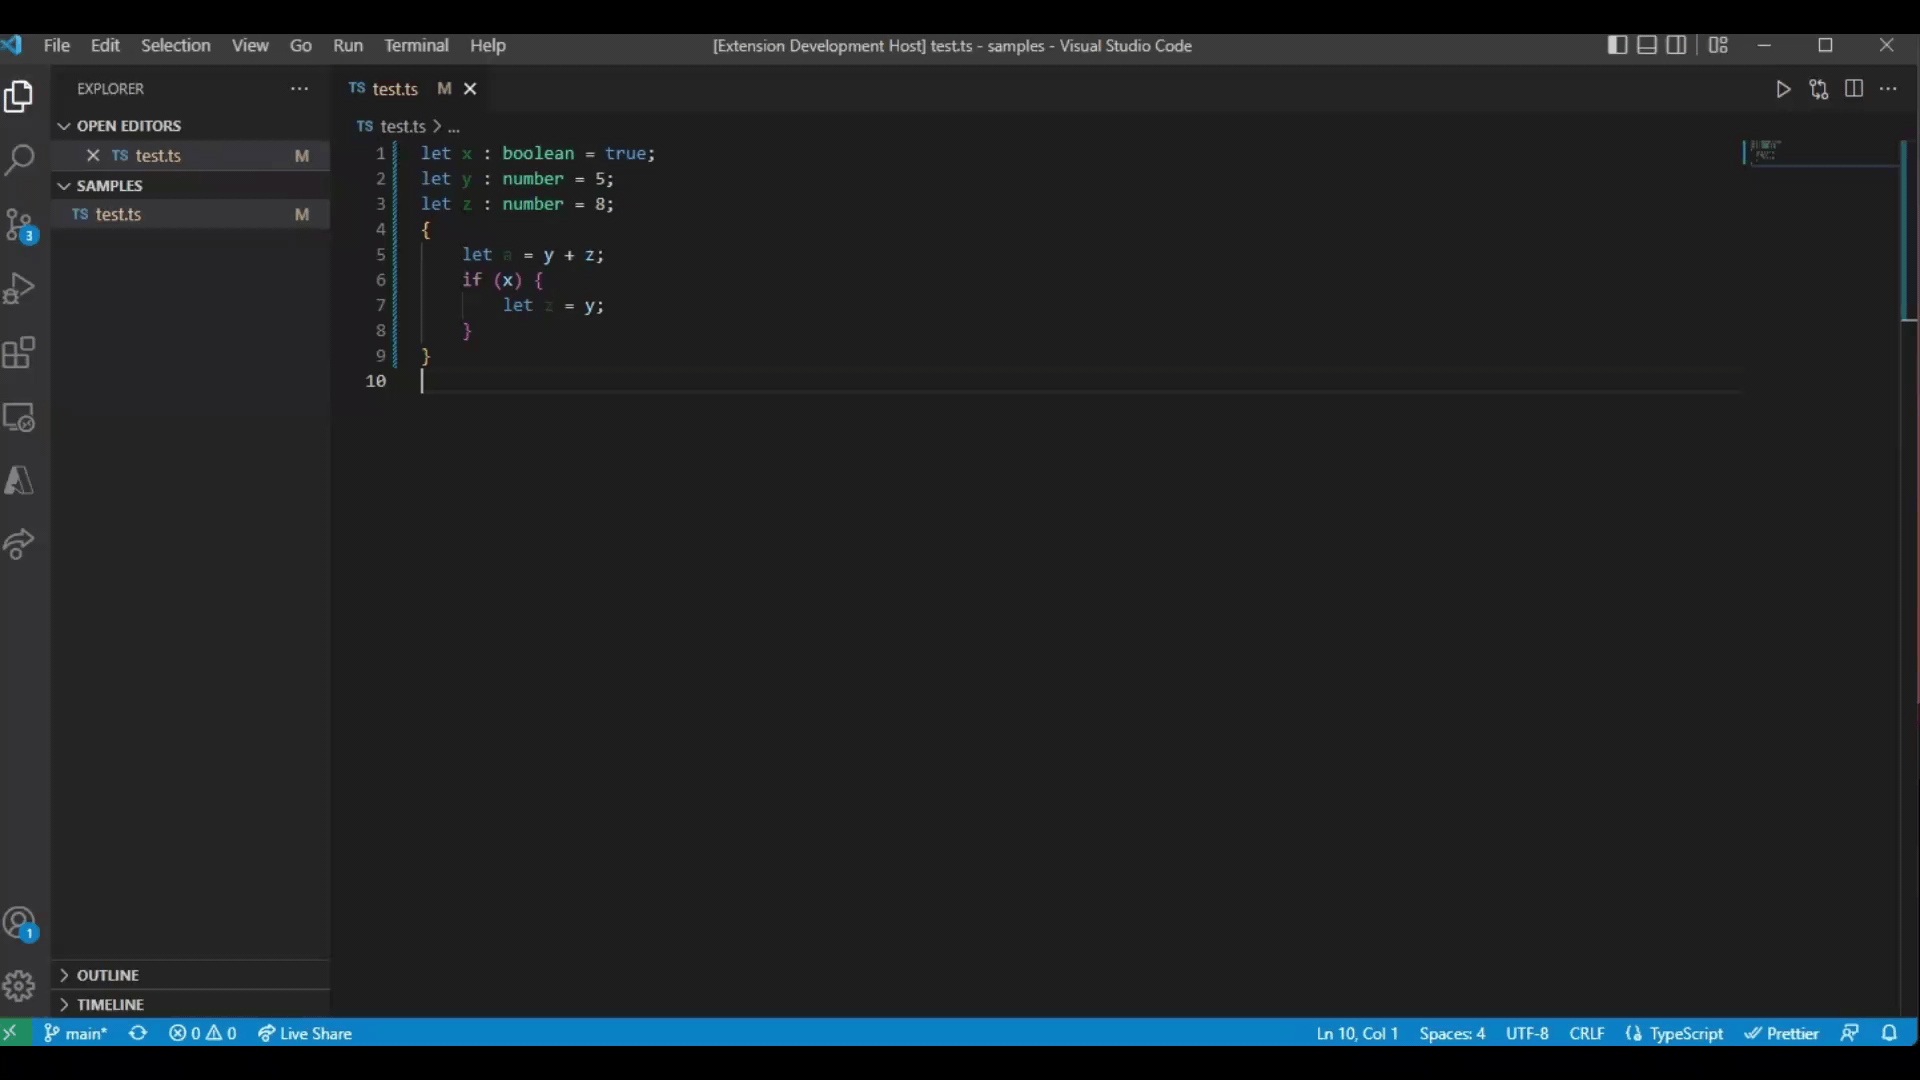Open the Accounts icon with badge
The image size is (1920, 1080).
20,923
